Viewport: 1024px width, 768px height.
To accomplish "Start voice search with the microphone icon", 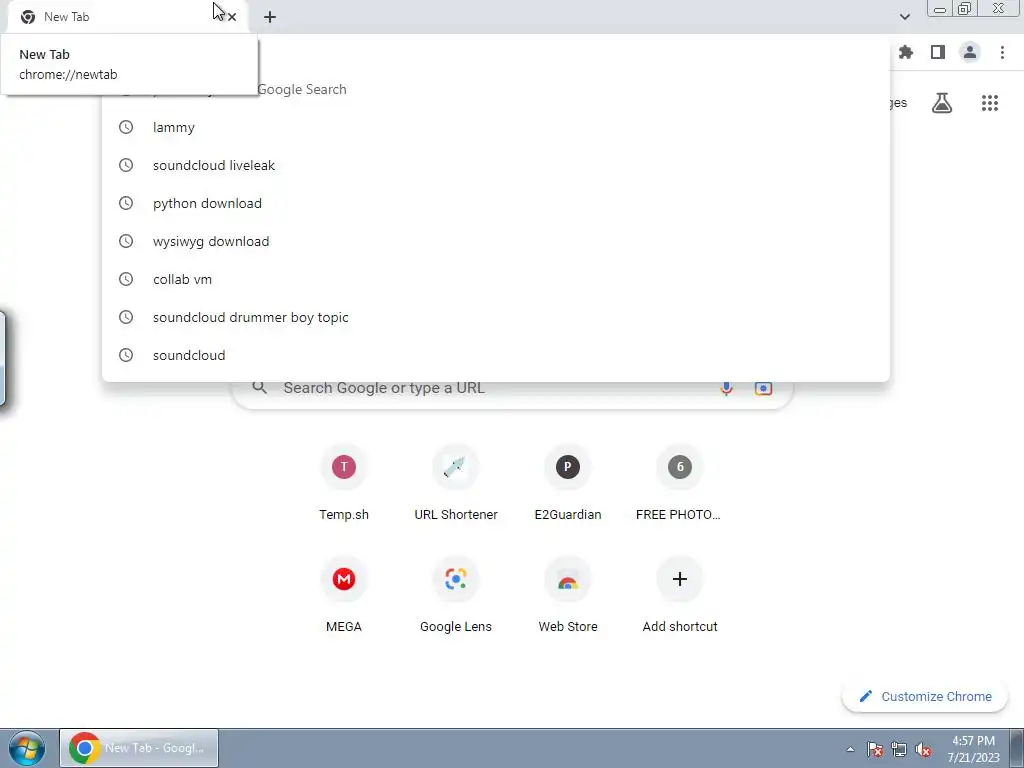I will click(x=726, y=389).
